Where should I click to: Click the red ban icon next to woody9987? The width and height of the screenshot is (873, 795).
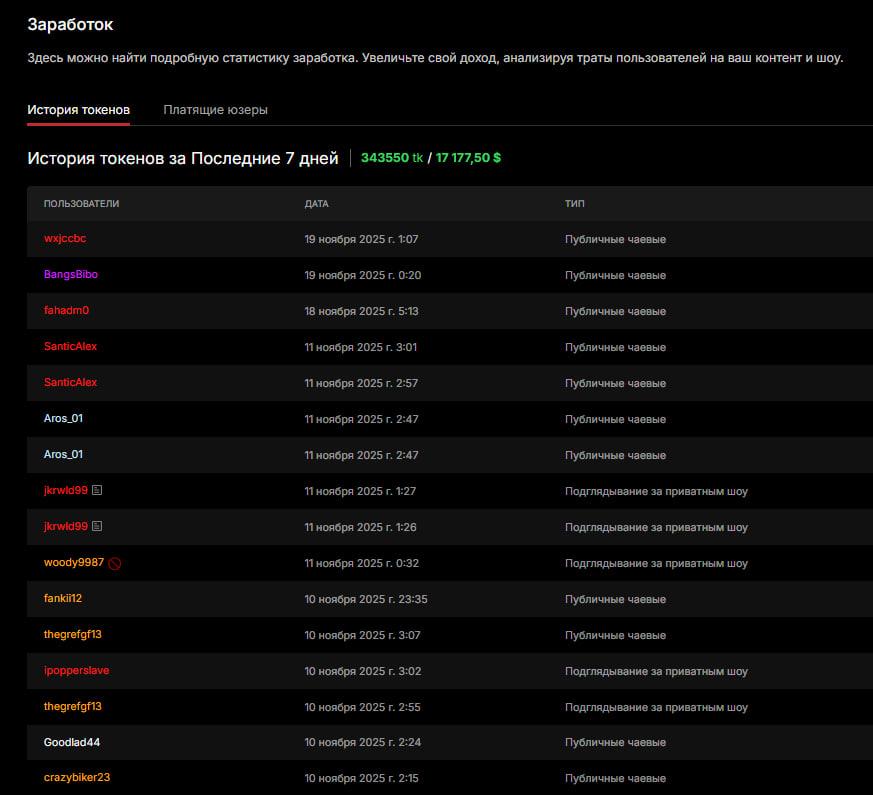[115, 563]
